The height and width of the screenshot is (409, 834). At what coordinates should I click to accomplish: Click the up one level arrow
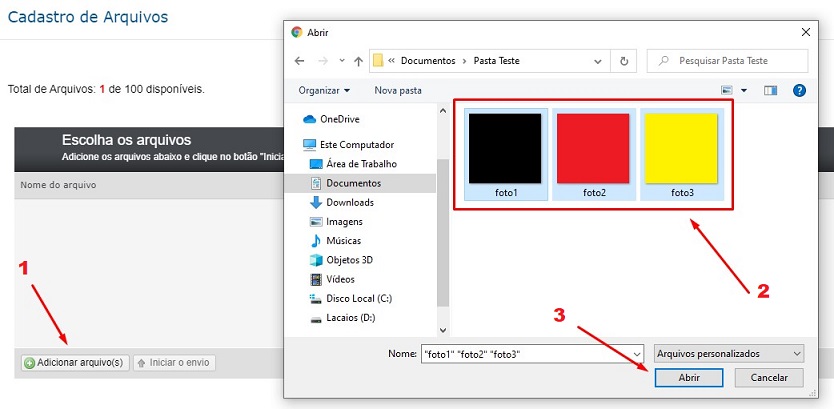(x=358, y=61)
